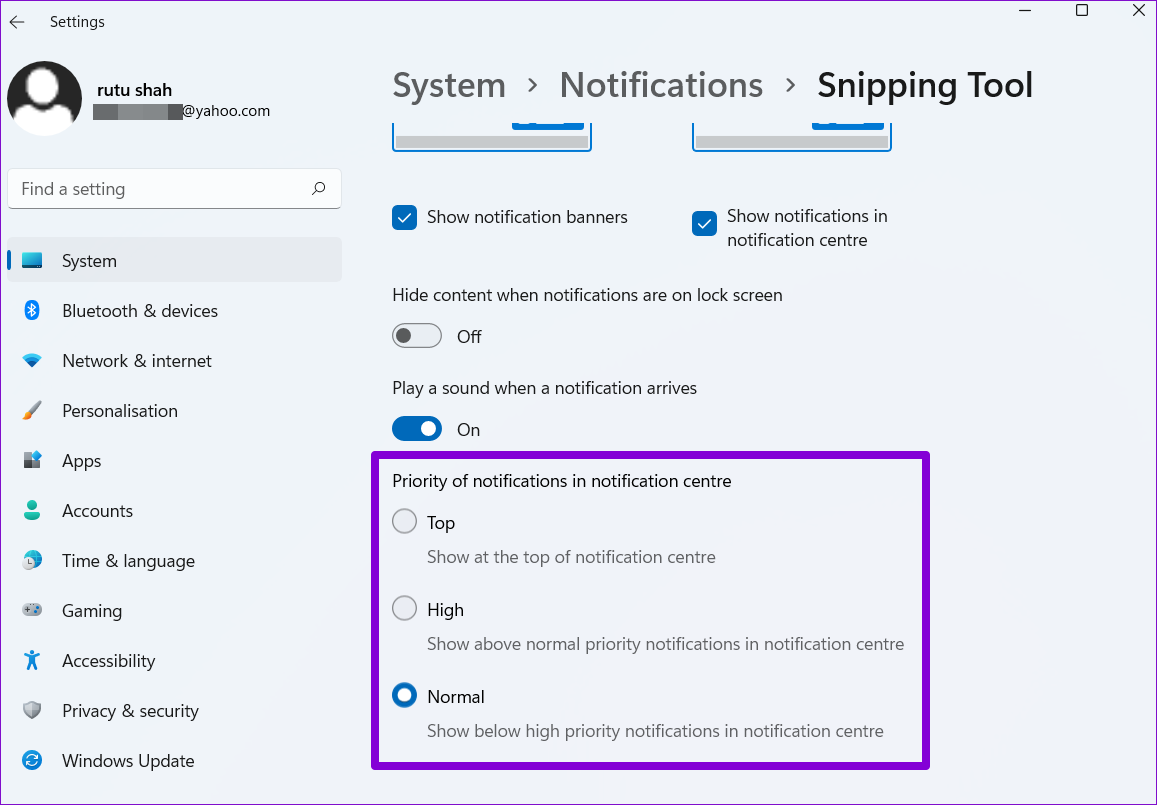The height and width of the screenshot is (805, 1157).
Task: Select Top notification priority
Action: pyautogui.click(x=404, y=521)
